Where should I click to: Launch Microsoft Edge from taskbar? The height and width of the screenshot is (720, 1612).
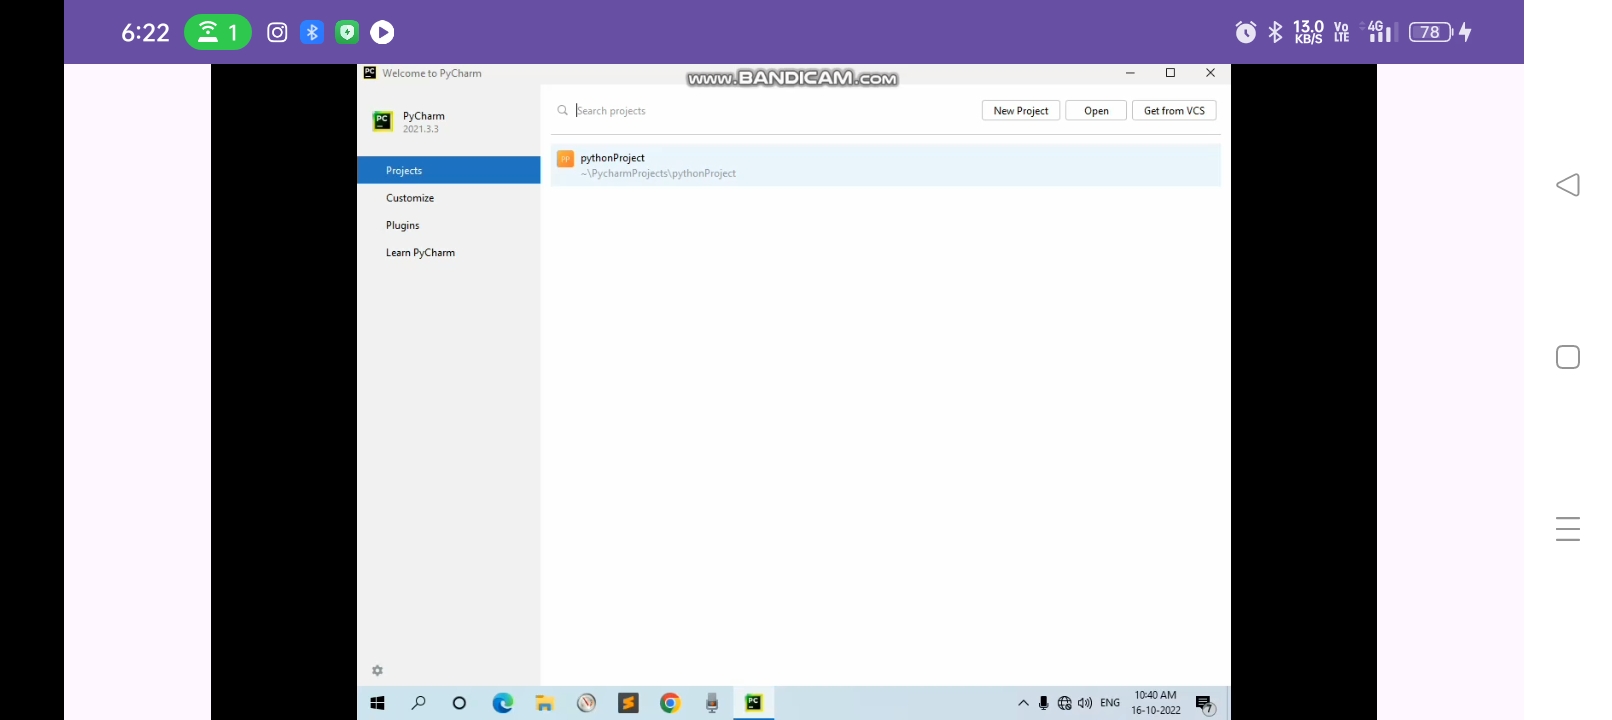pyautogui.click(x=502, y=703)
